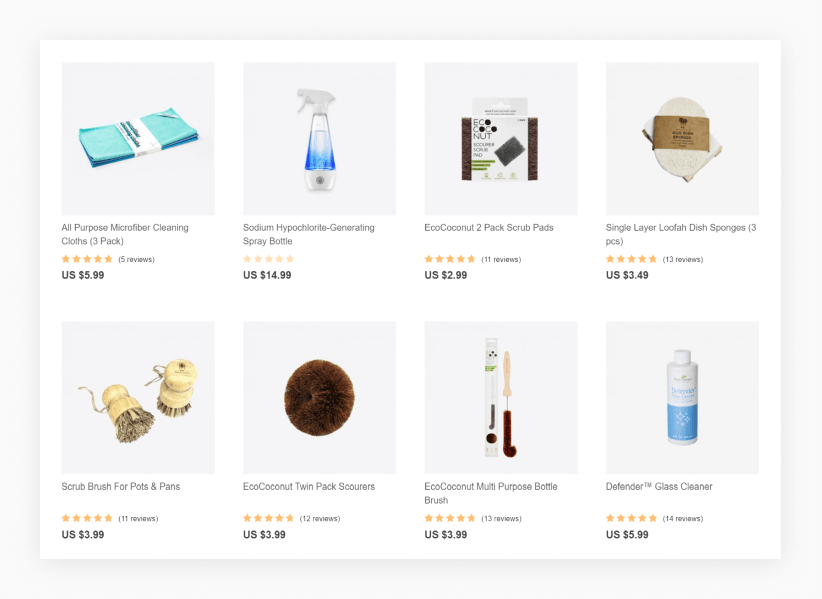
Task: Open the bottle brush product image
Action: click(x=501, y=398)
